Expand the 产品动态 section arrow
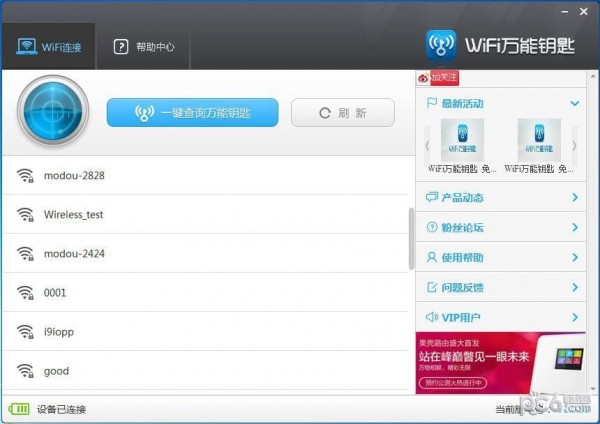This screenshot has height=424, width=600. pos(575,197)
